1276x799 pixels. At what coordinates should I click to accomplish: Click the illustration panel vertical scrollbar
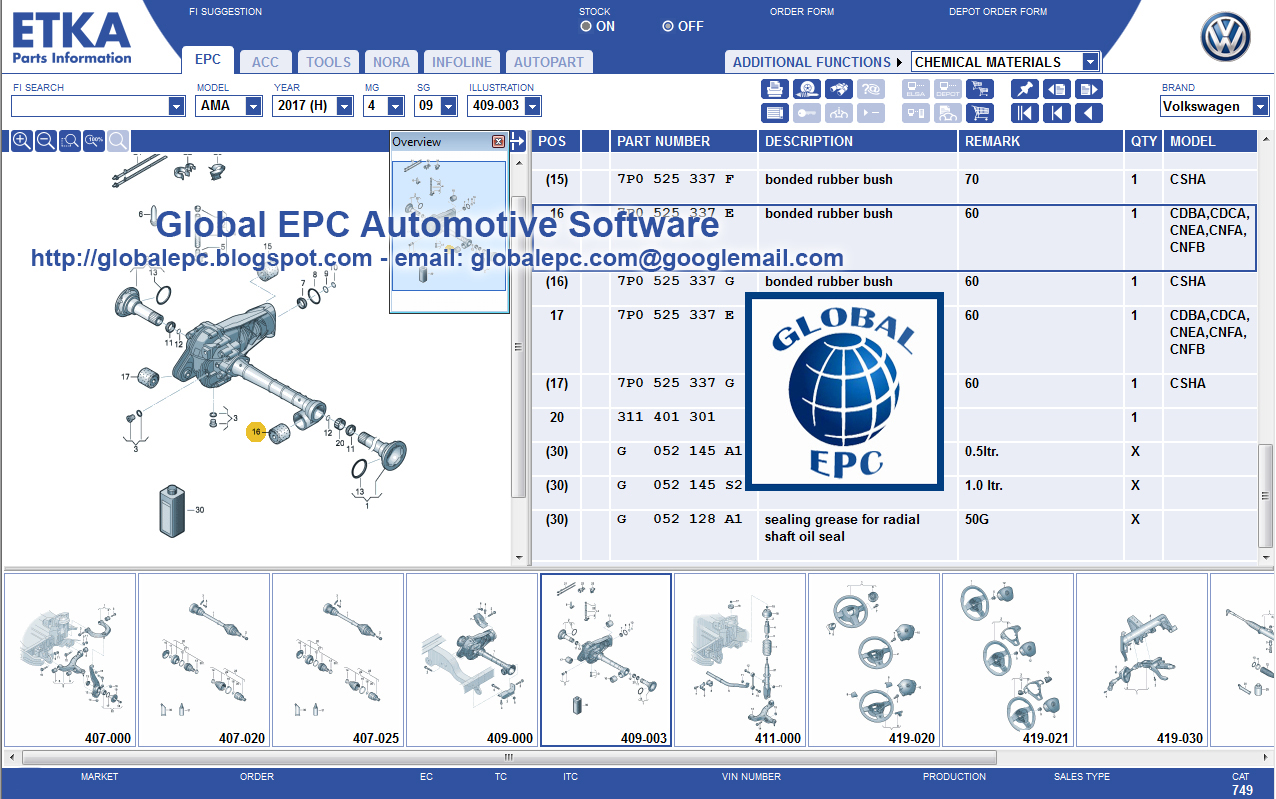(x=518, y=348)
